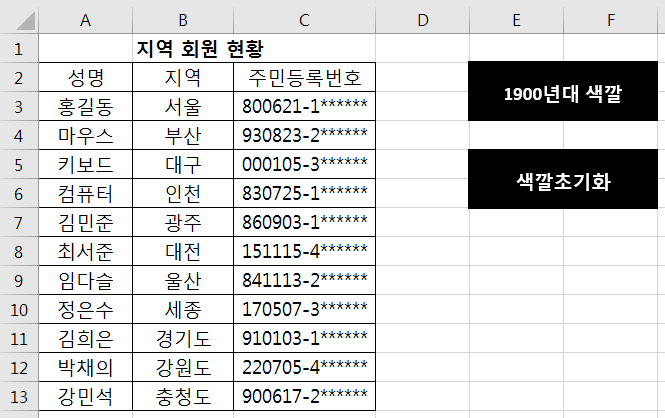The image size is (665, 418).
Task: Select the cell with 860903-1******
Action: pyautogui.click(x=305, y=223)
